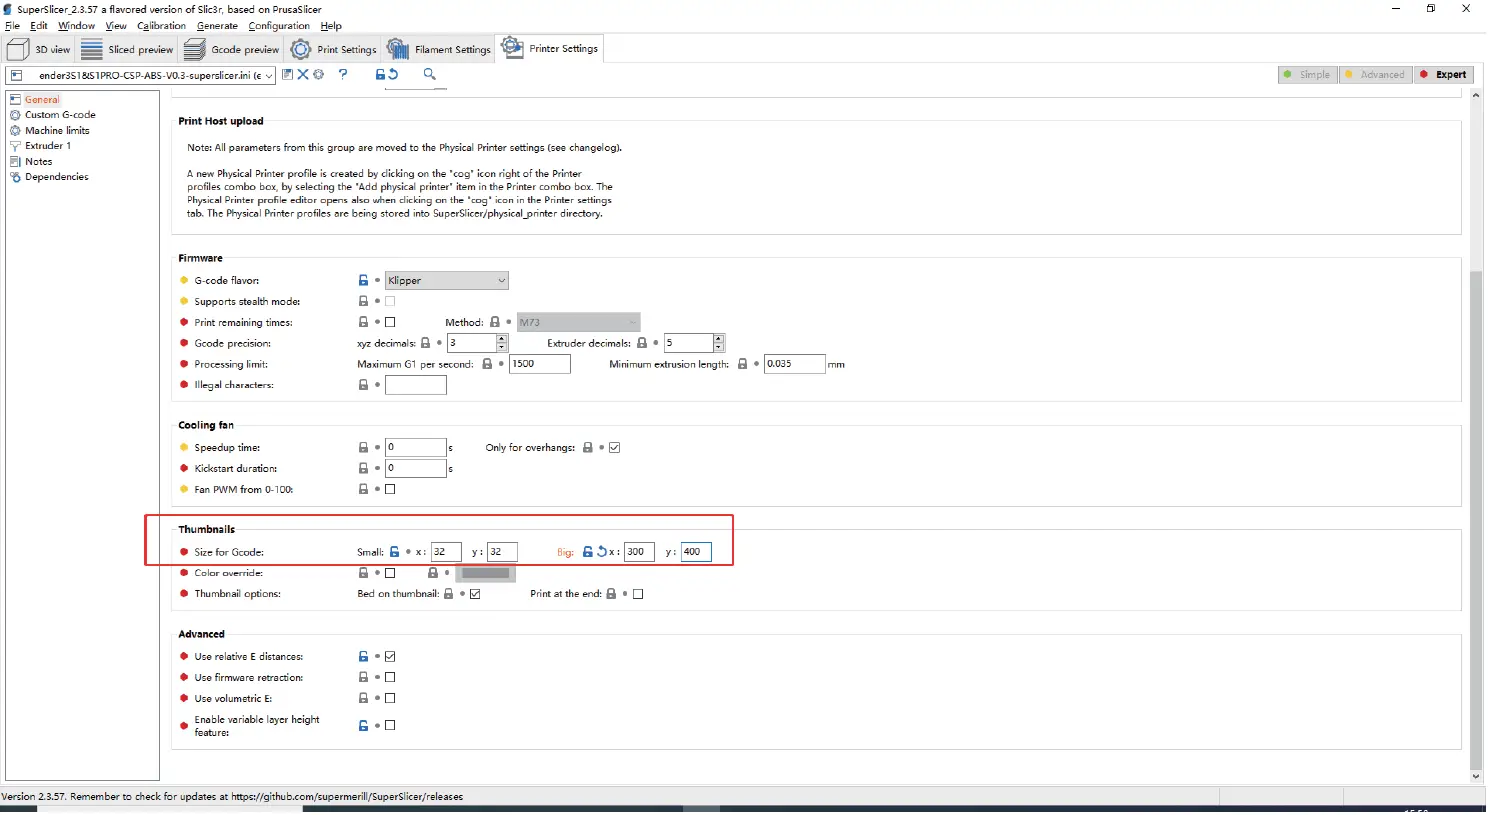Open the Calibration menu
The image size is (1490, 815).
162,26
